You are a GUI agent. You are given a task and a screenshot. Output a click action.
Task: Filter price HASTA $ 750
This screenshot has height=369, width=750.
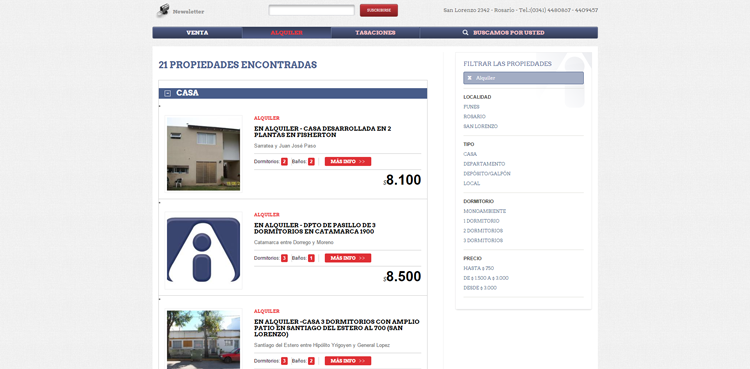click(x=478, y=268)
